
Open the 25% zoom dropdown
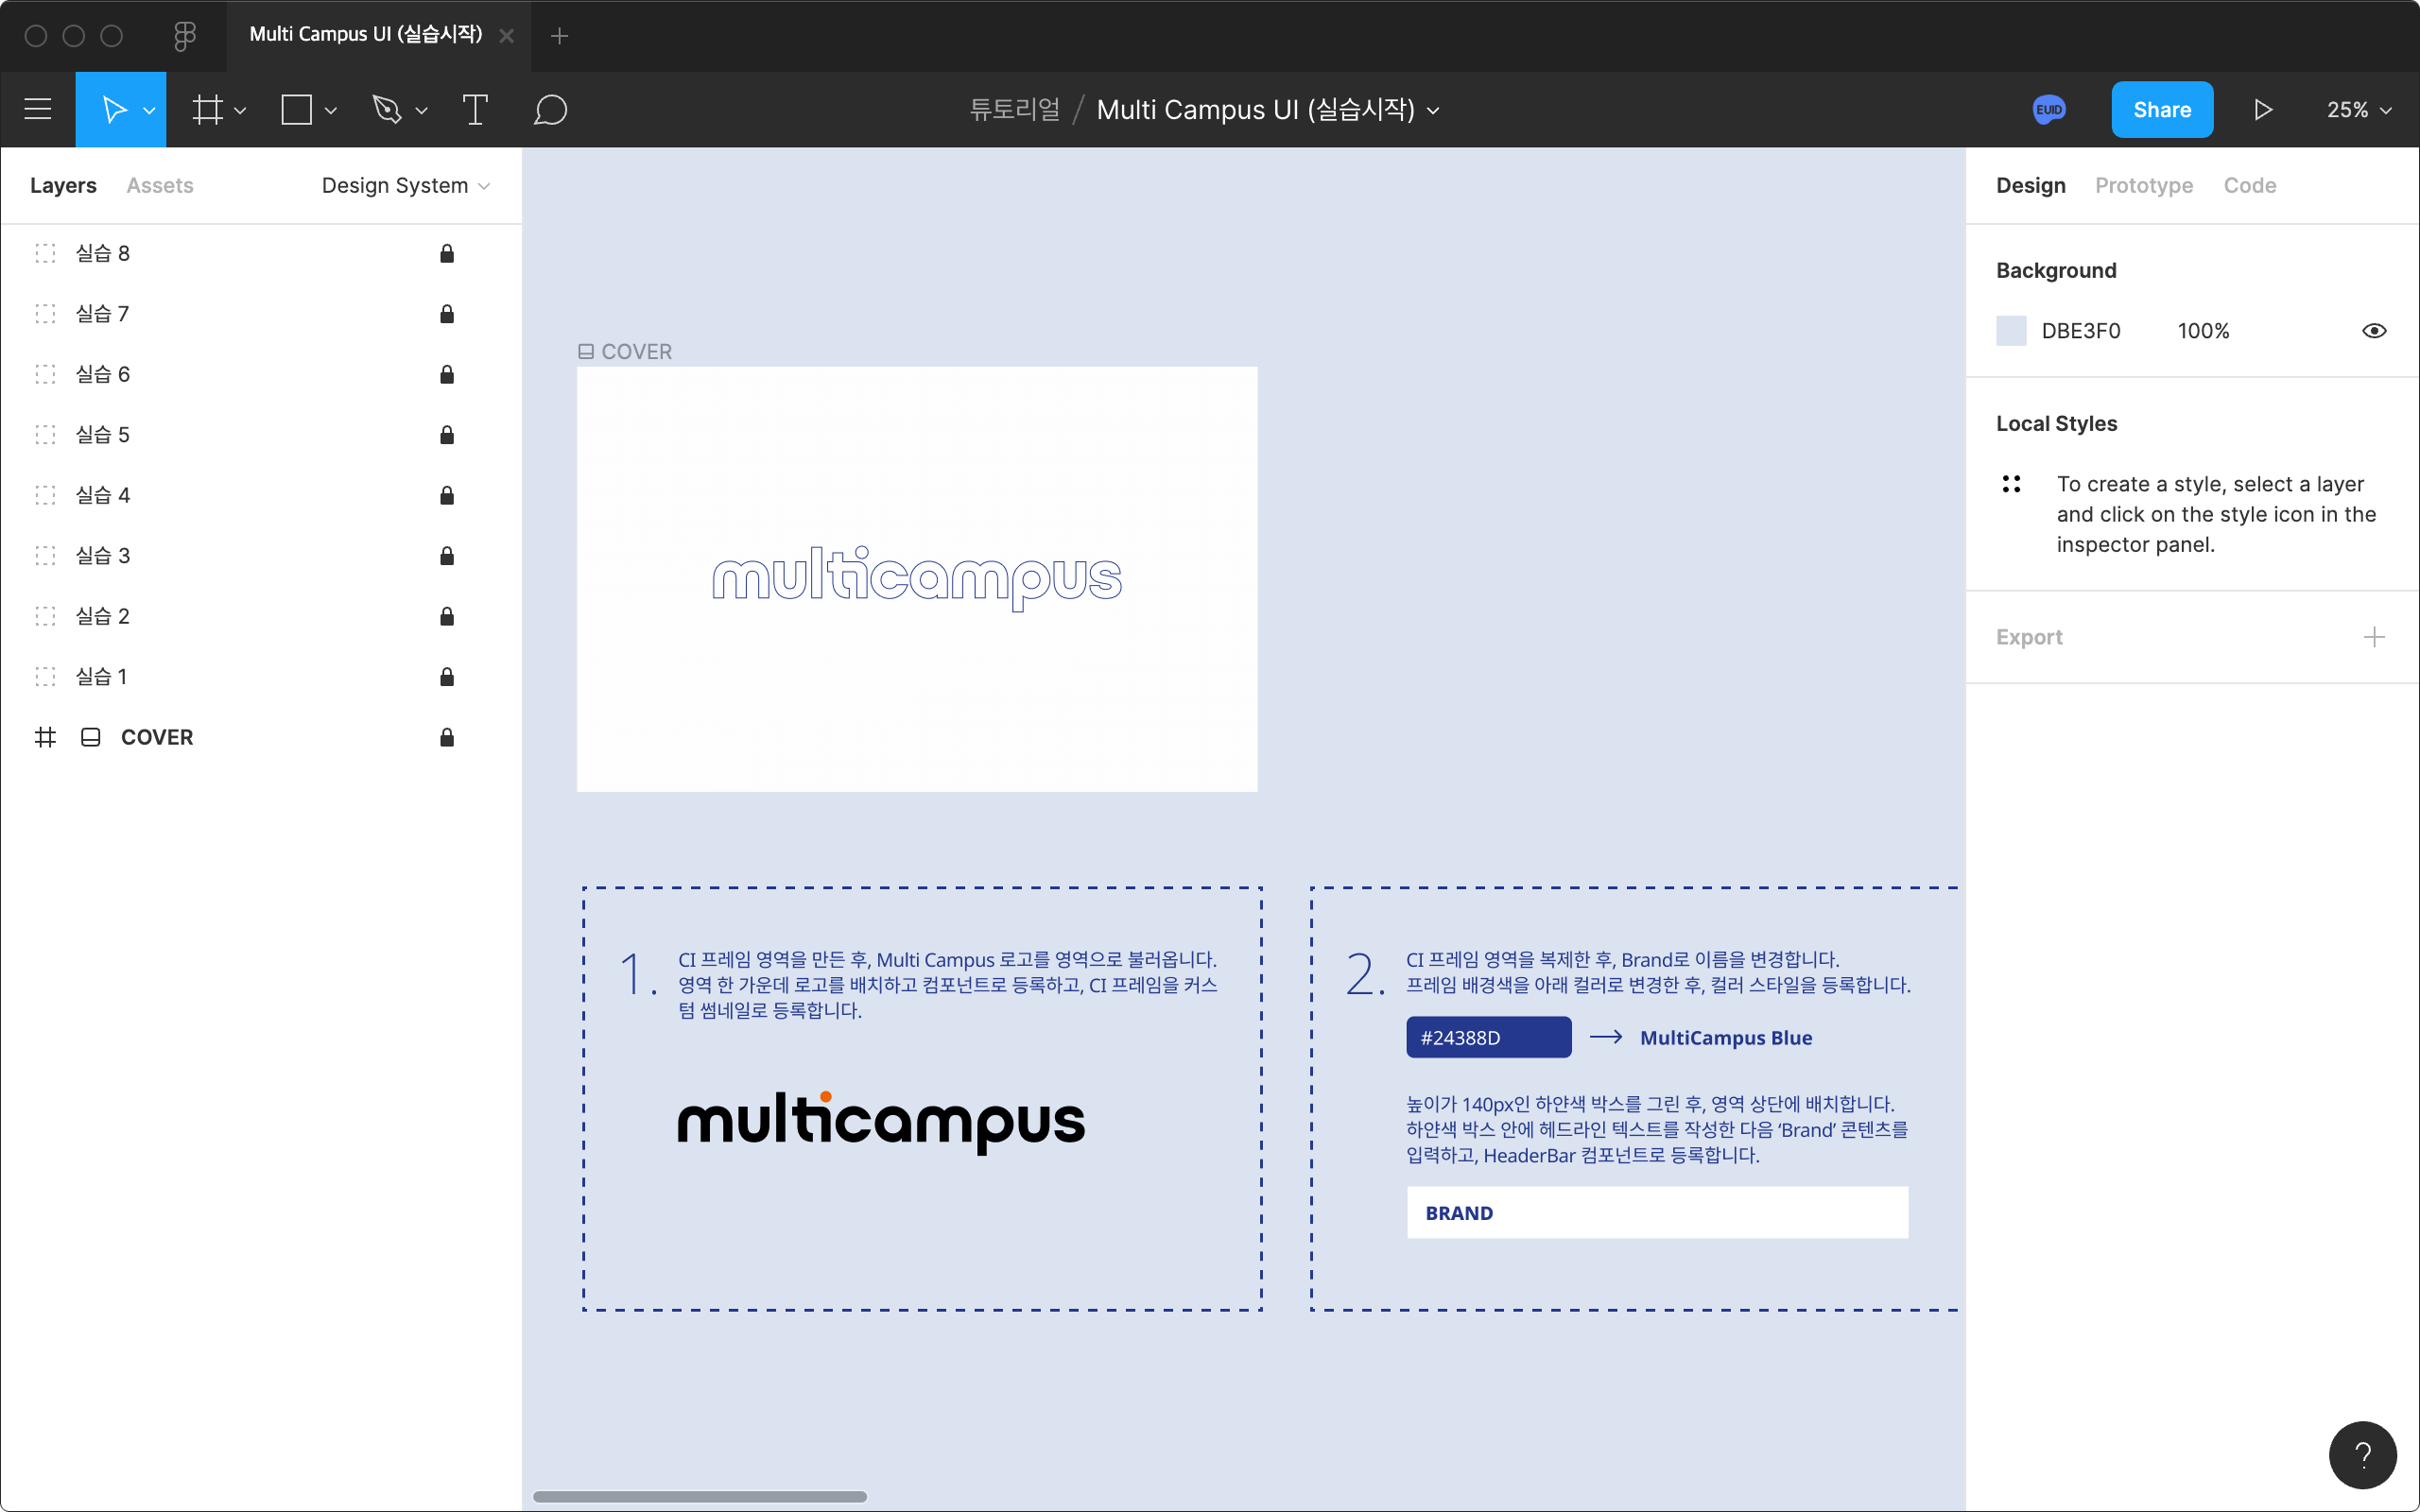pos(2358,109)
